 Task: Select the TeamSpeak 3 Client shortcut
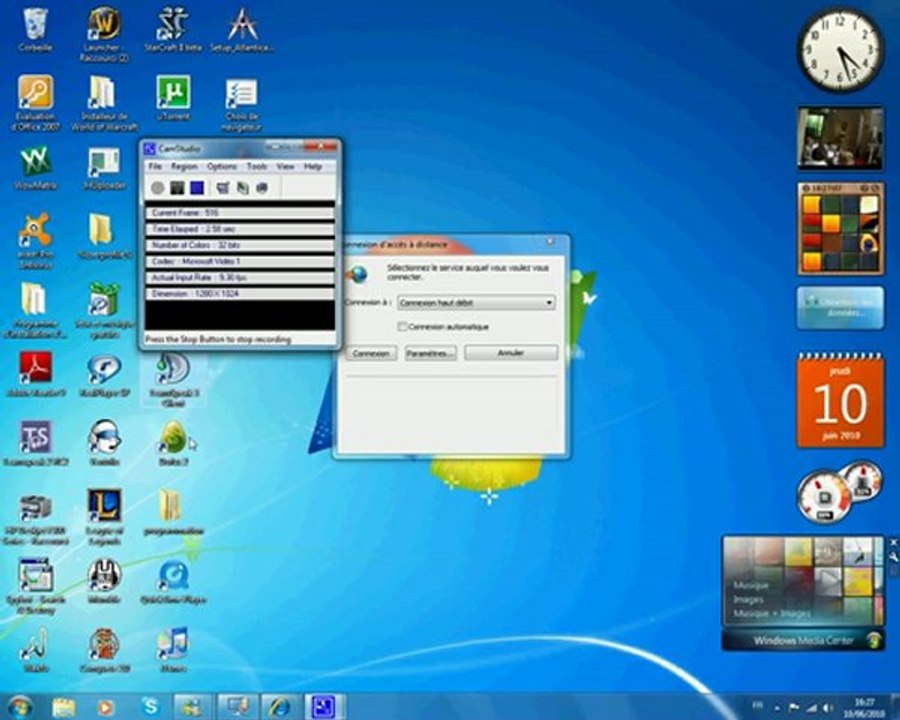pyautogui.click(x=173, y=380)
